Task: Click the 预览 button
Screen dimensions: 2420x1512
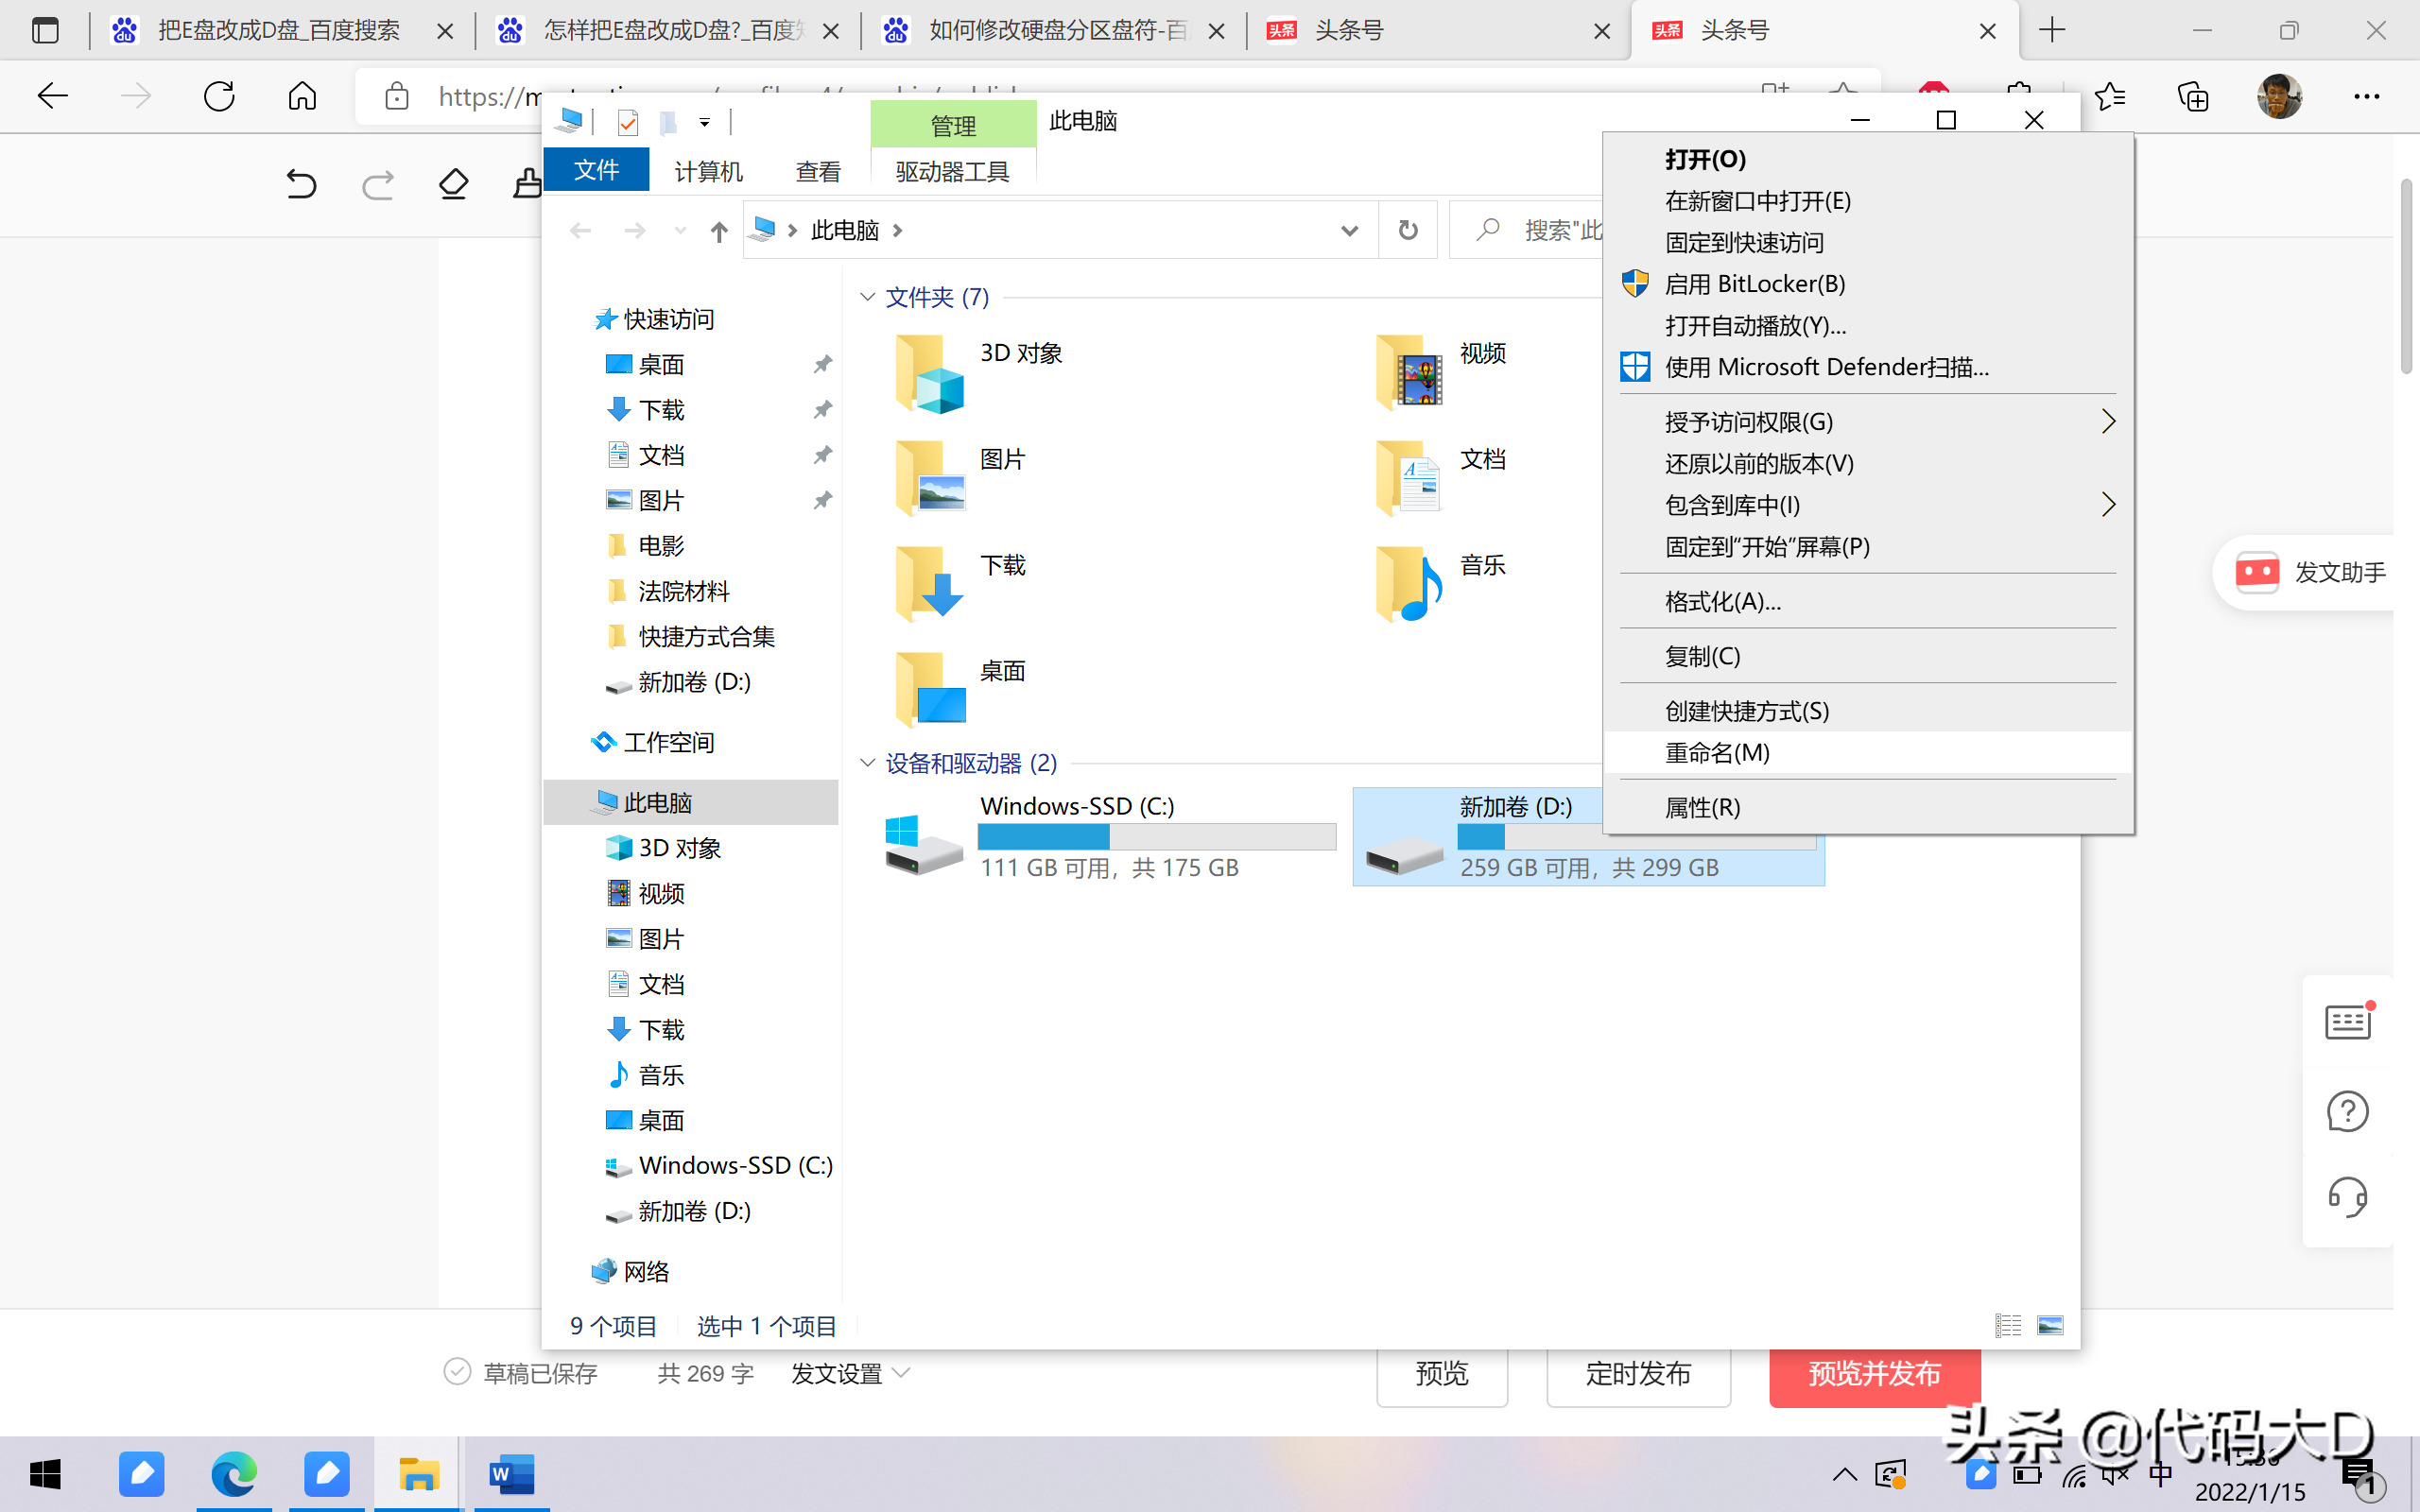Action: [x=1442, y=1374]
